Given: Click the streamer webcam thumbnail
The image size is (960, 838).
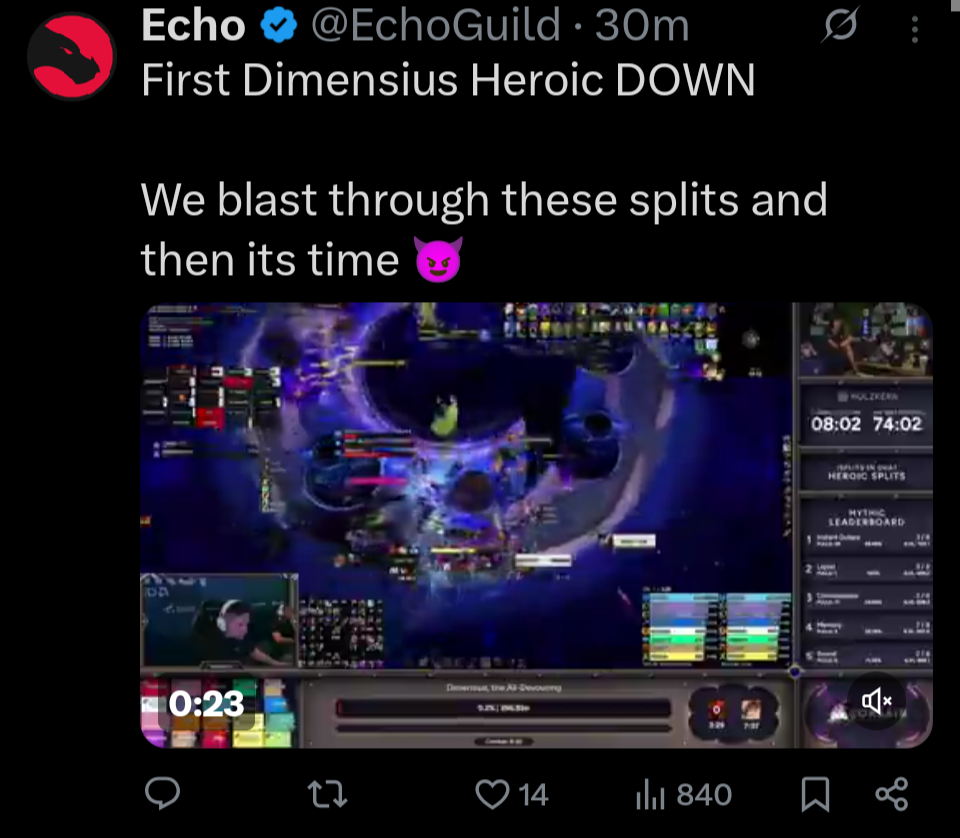Looking at the screenshot, I should pyautogui.click(x=219, y=620).
